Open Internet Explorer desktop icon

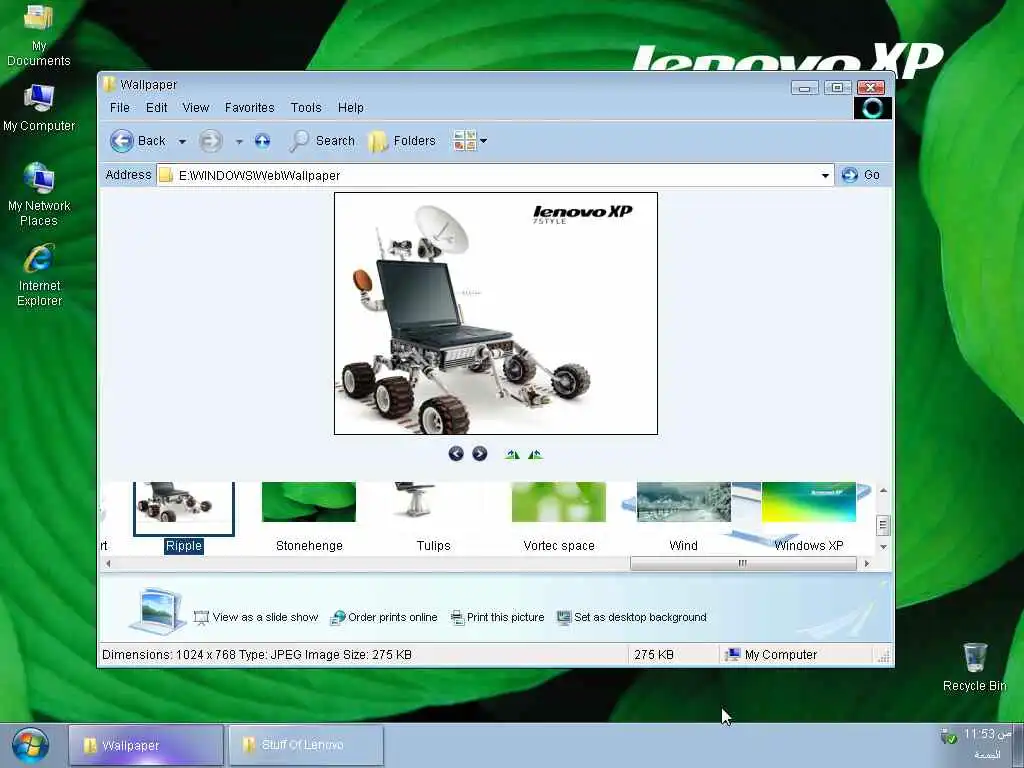point(39,275)
